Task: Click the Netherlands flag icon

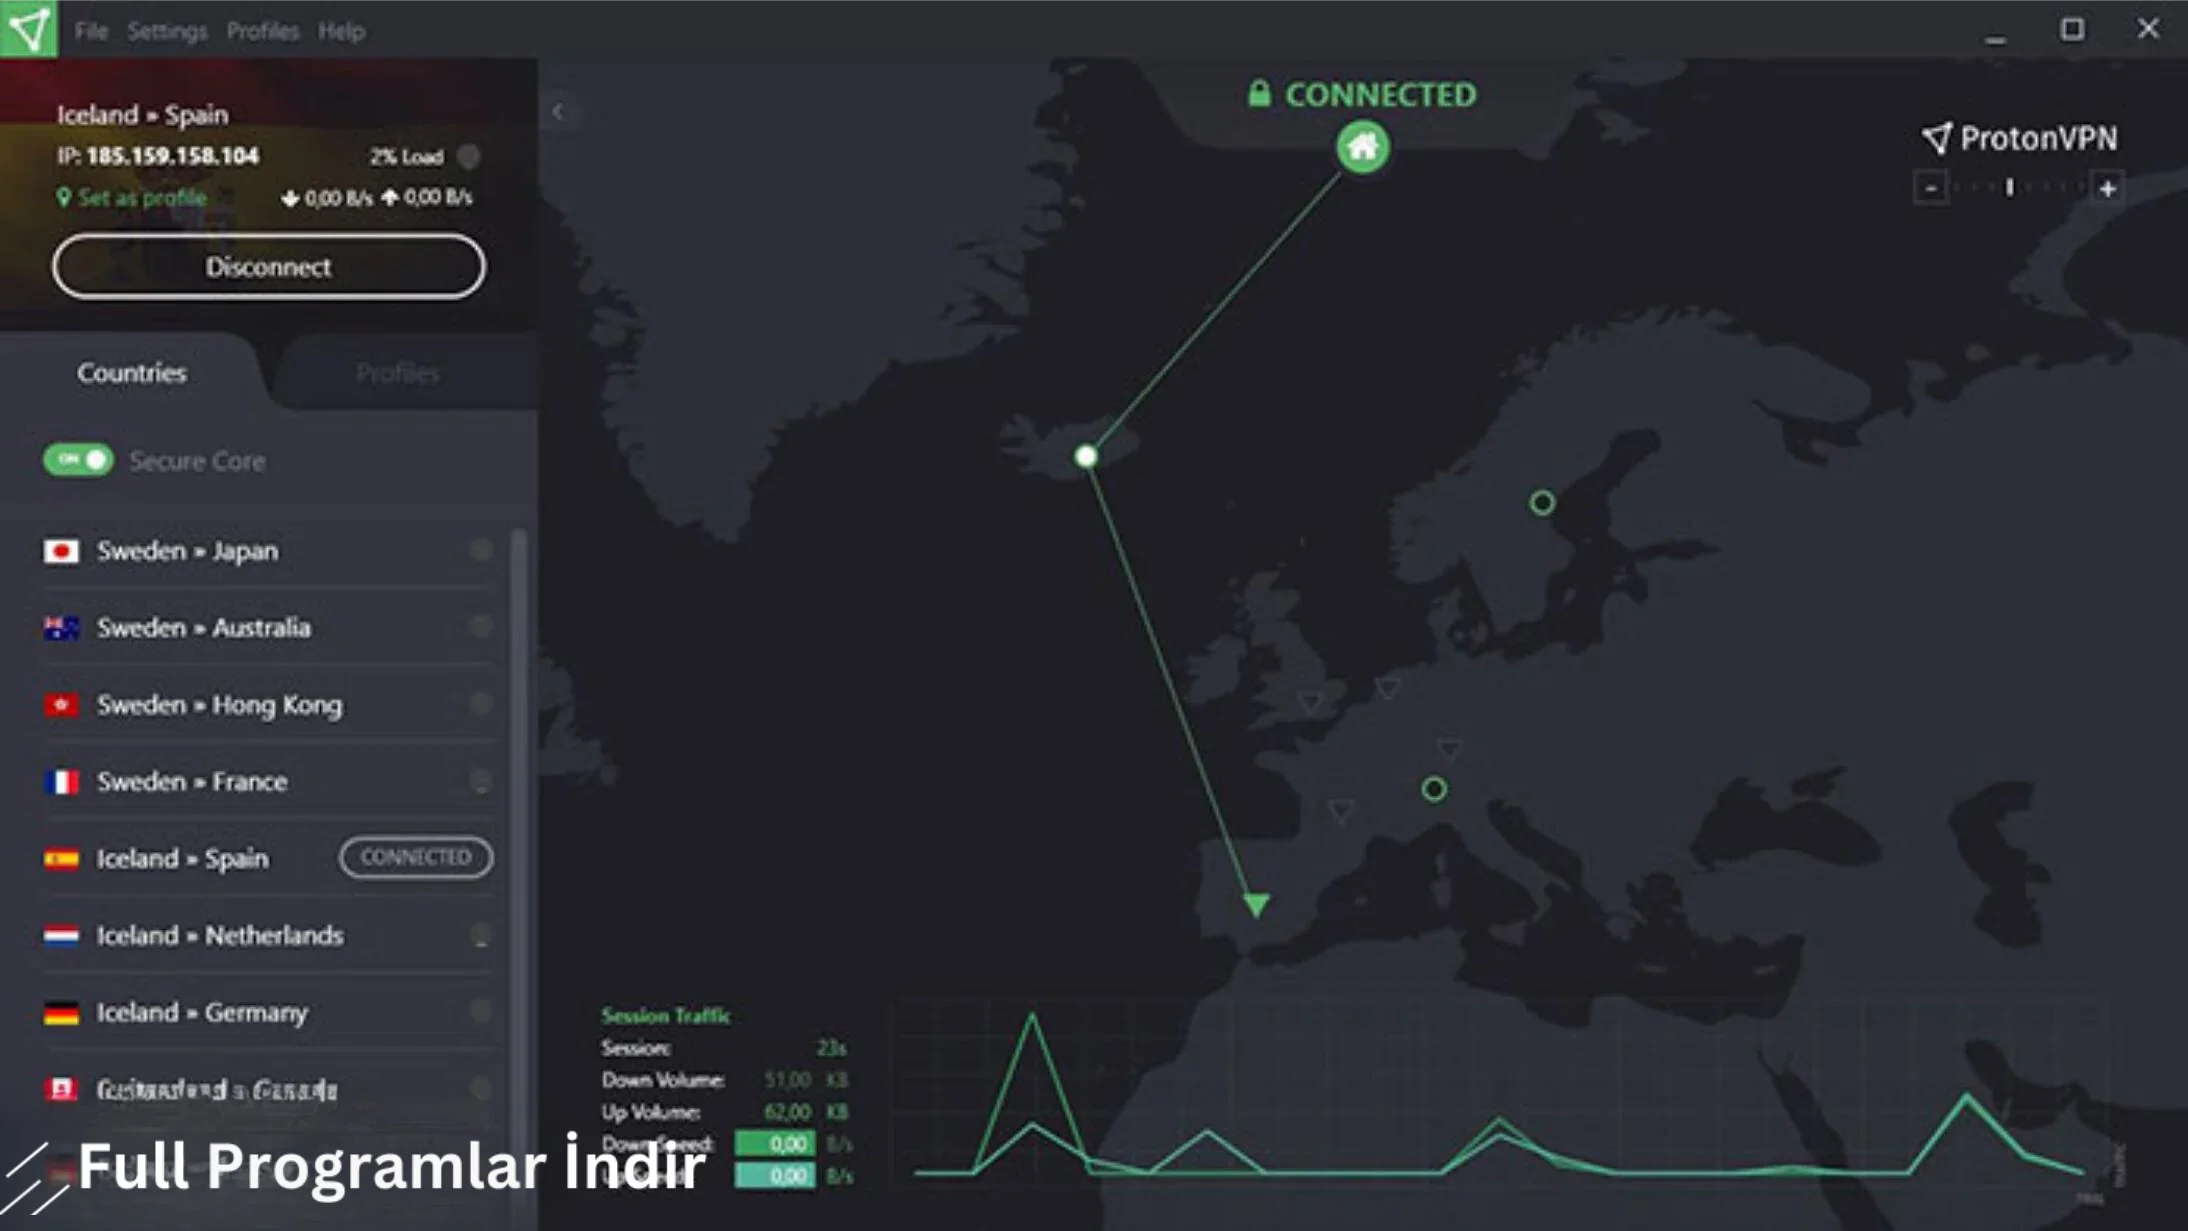Action: tap(61, 936)
